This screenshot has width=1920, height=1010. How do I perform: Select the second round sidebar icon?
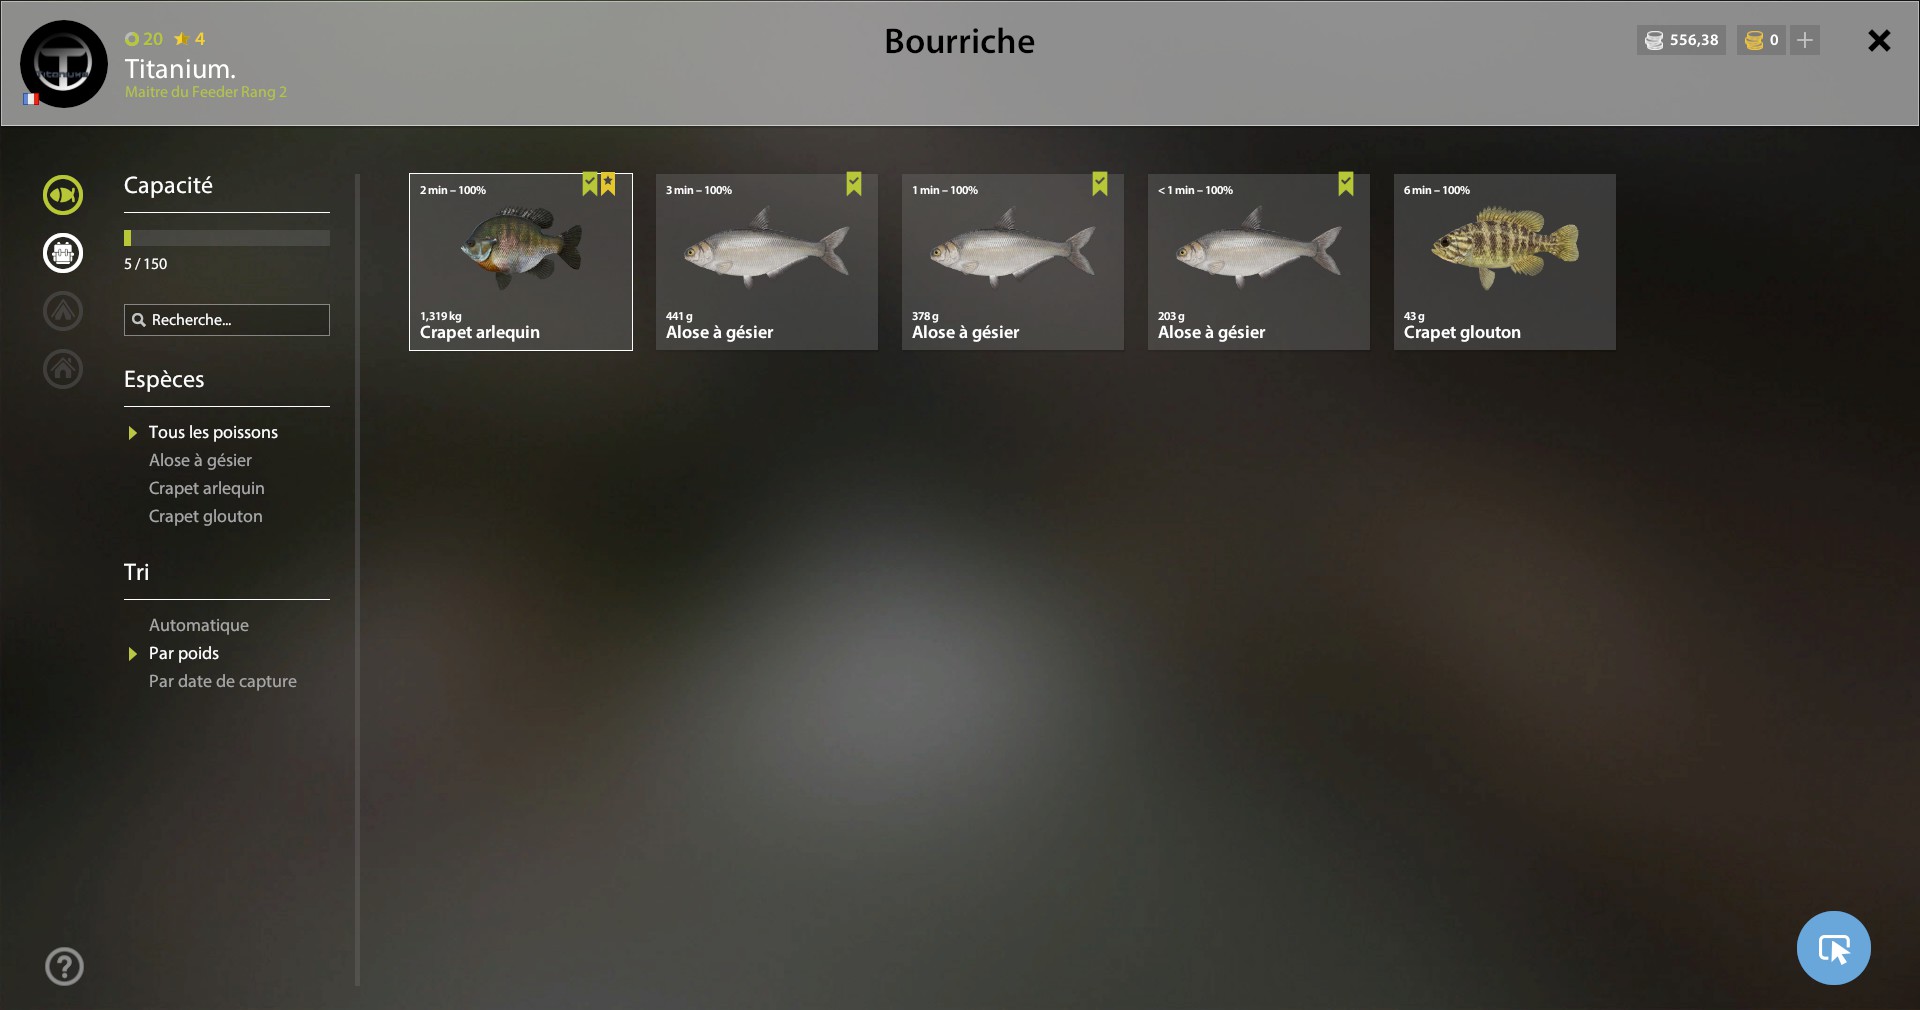point(63,253)
